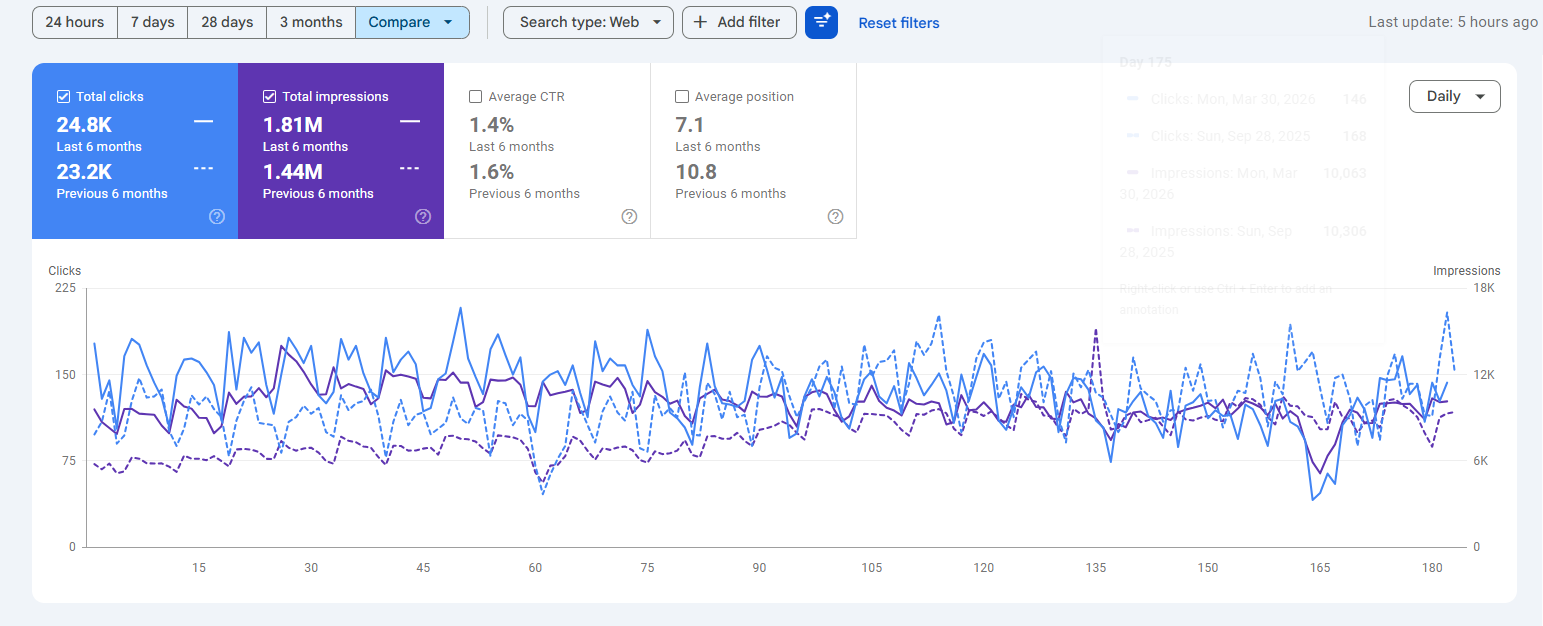Open help icon on Total impressions card
Screen dimensions: 1543x626
coord(423,216)
